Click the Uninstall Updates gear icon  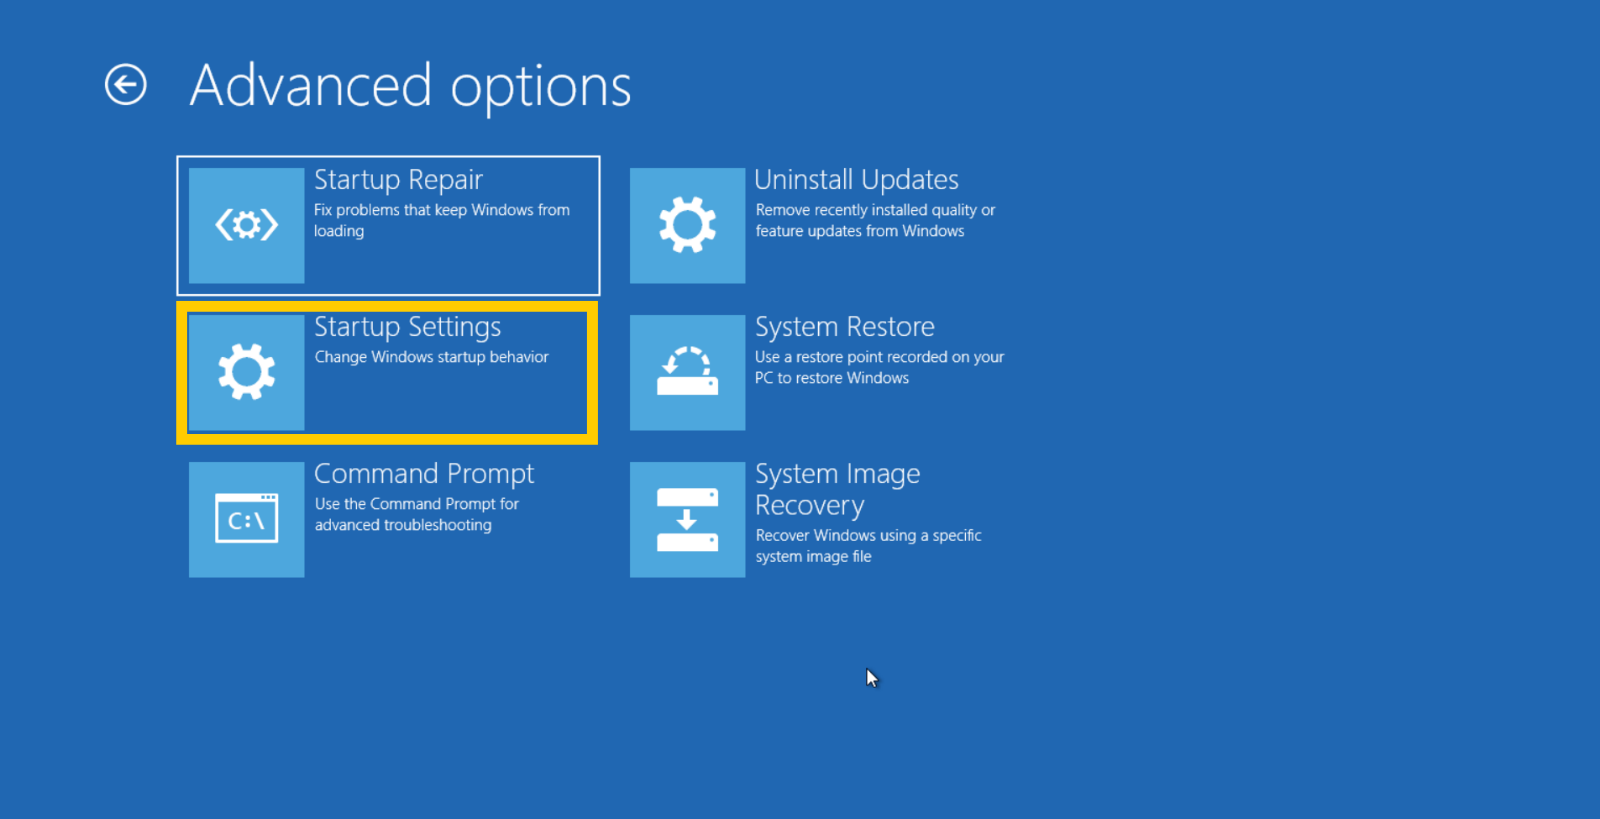click(x=687, y=225)
